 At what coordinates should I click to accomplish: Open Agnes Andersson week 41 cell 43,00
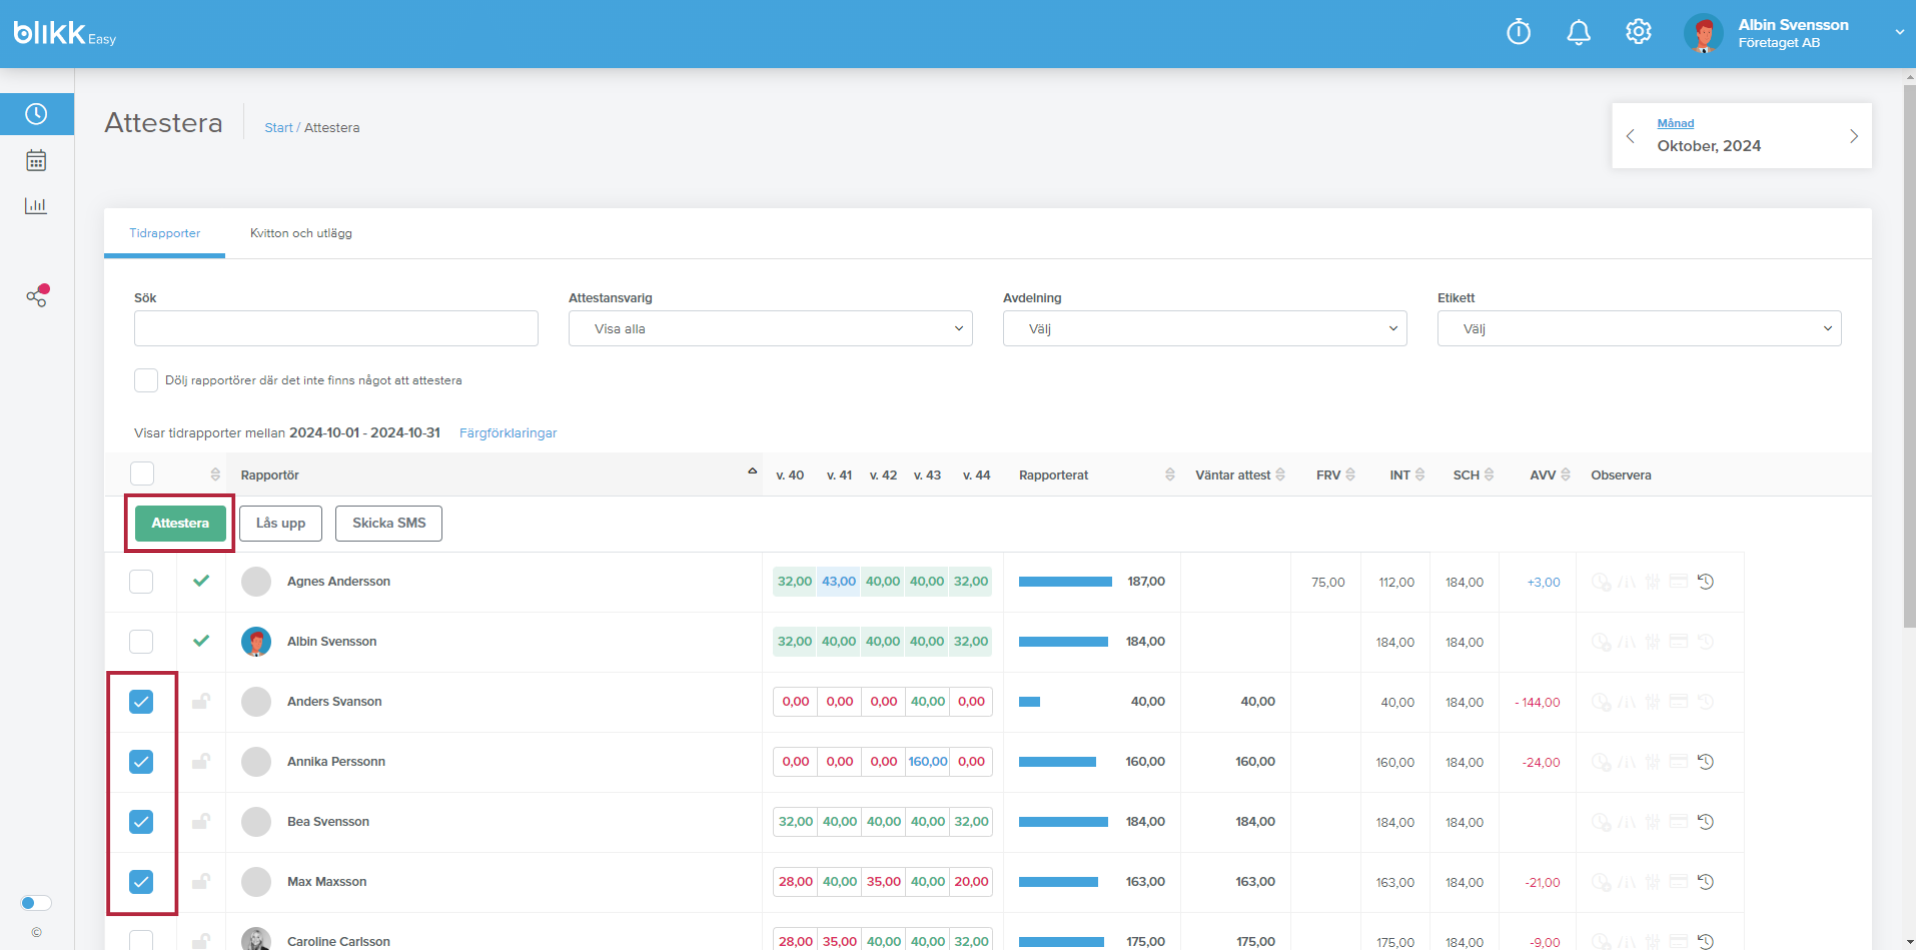(839, 581)
